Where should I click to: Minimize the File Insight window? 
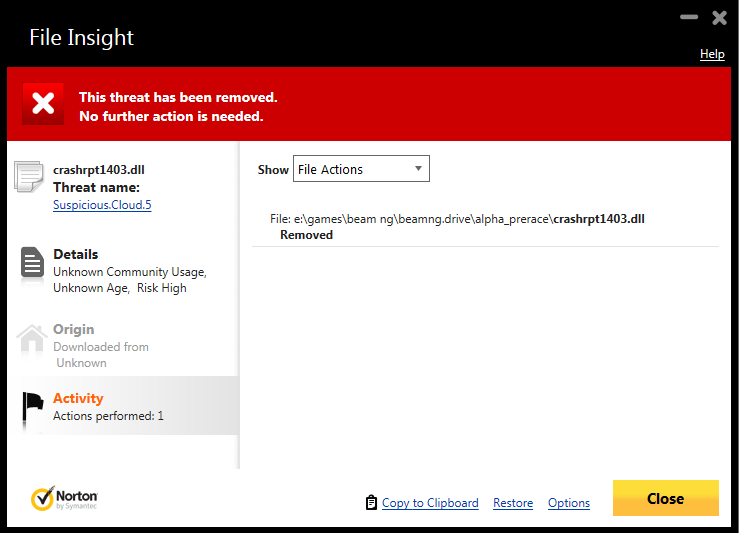tap(689, 17)
